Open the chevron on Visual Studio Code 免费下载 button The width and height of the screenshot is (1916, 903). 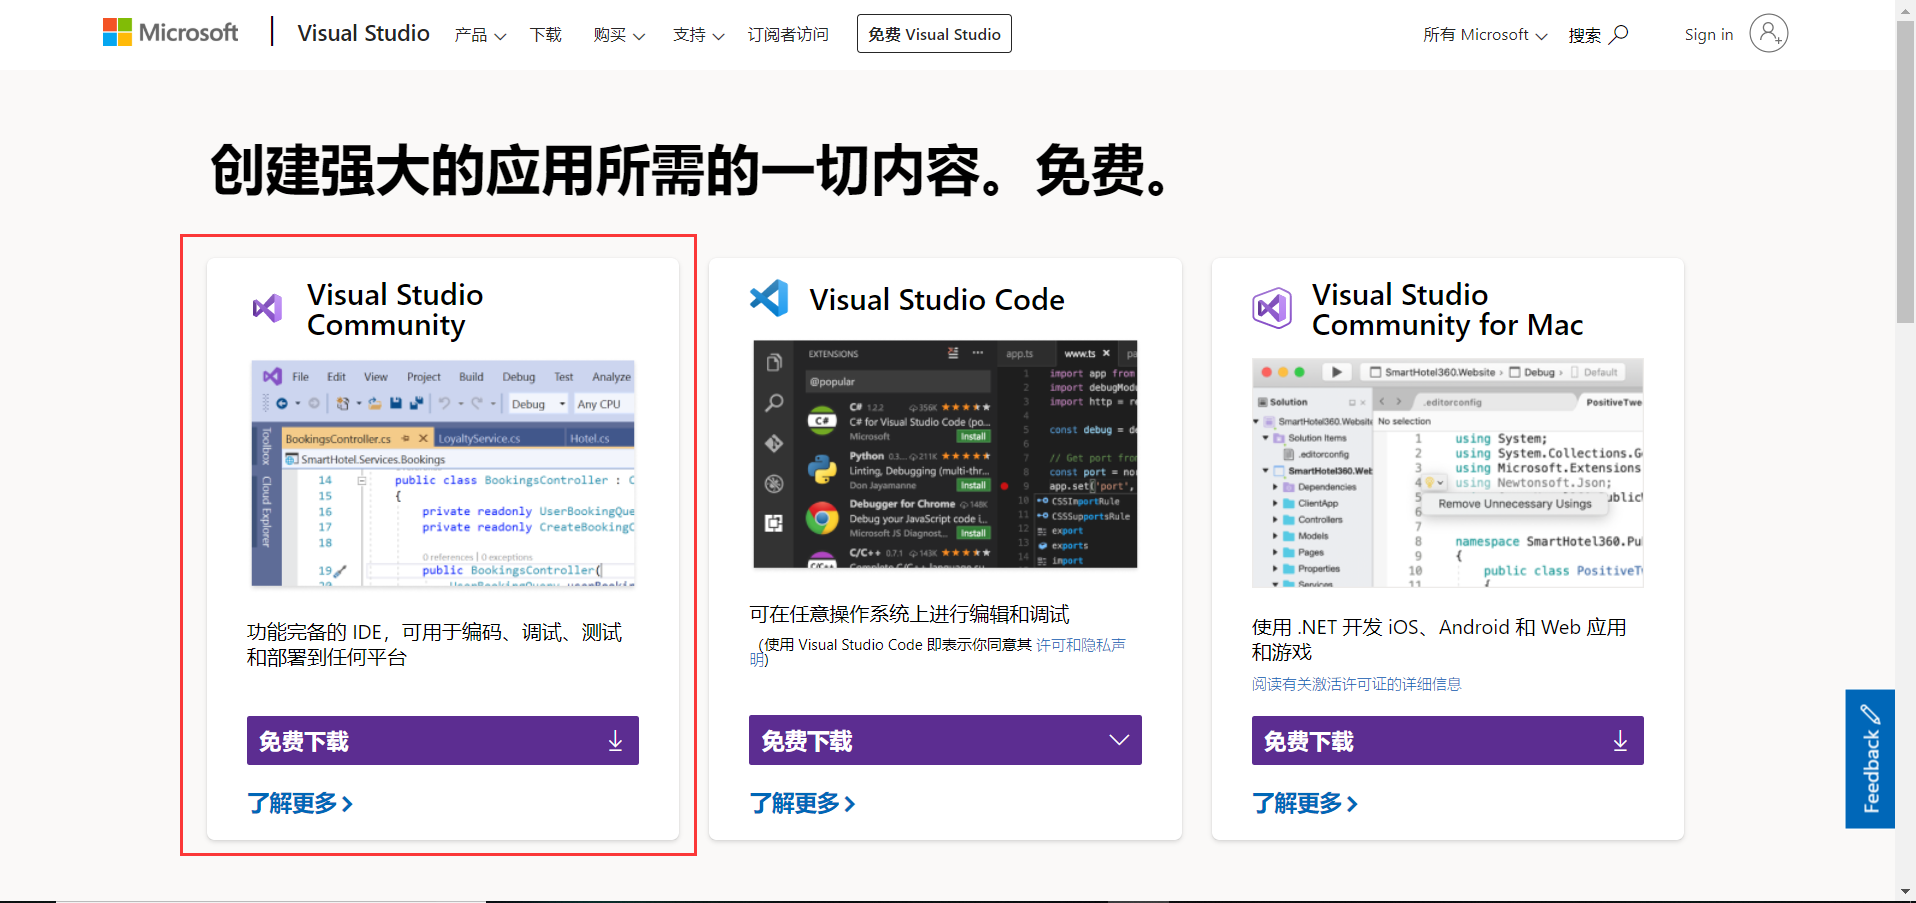point(1118,740)
